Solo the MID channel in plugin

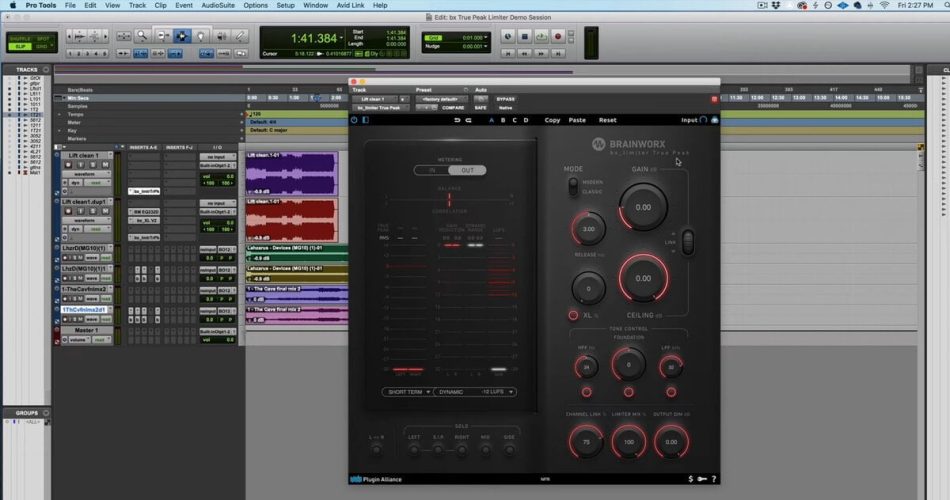485,450
